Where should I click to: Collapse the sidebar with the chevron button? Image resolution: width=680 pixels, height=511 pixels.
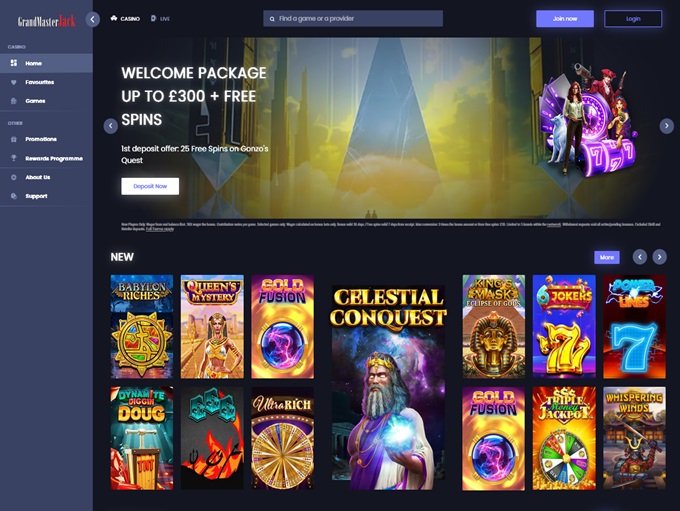coord(92,19)
